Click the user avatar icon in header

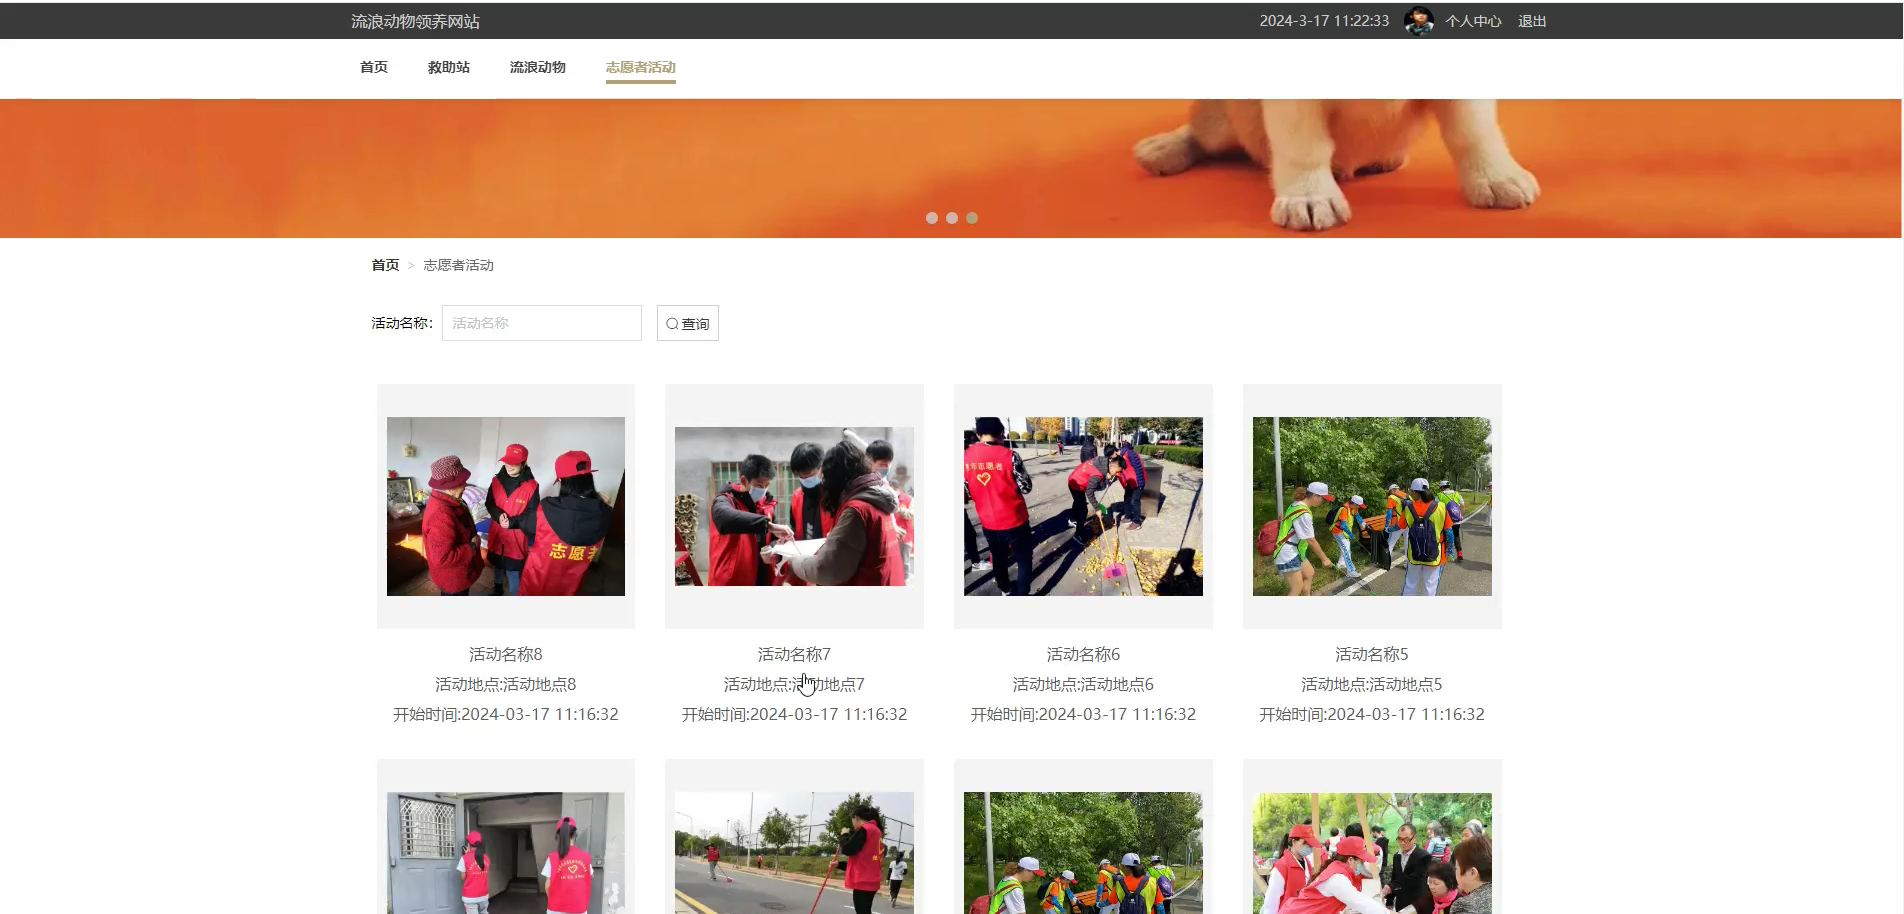[x=1418, y=20]
